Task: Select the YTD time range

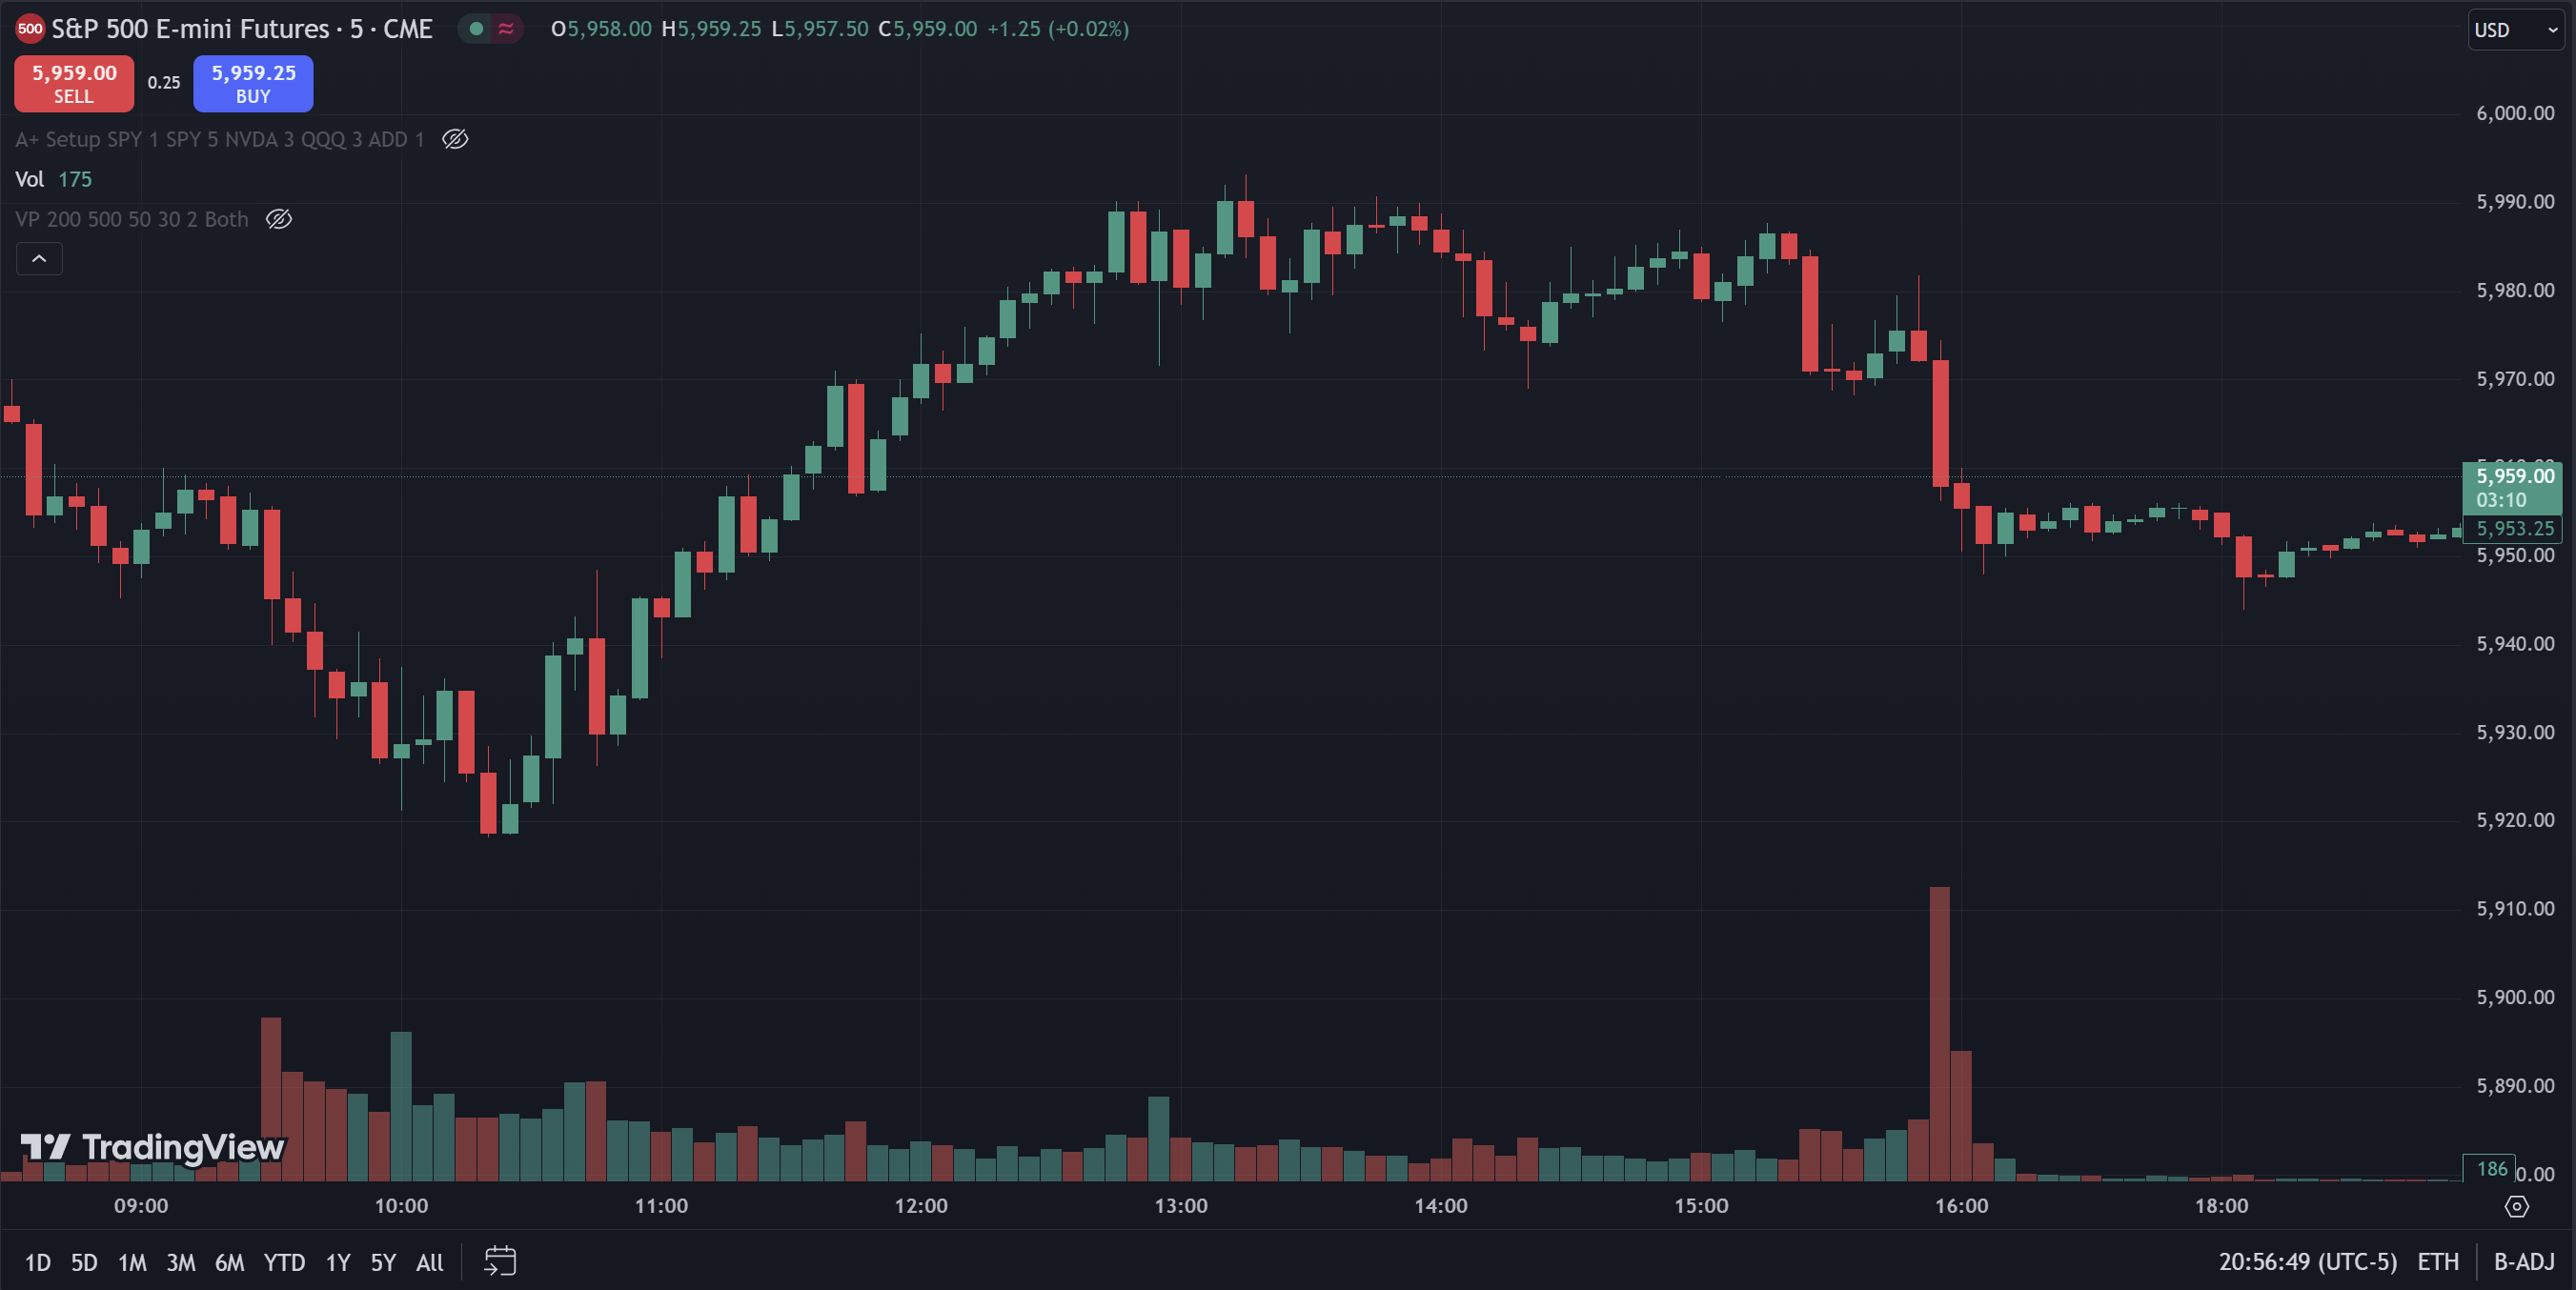Action: click(x=284, y=1262)
